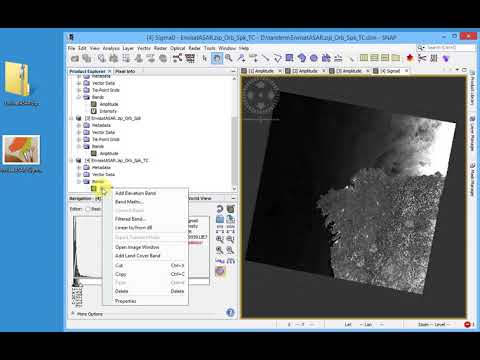Expand Tie-Point Grids under product [3]
Image resolution: width=480 pixels, height=360 pixels.
coord(79,139)
